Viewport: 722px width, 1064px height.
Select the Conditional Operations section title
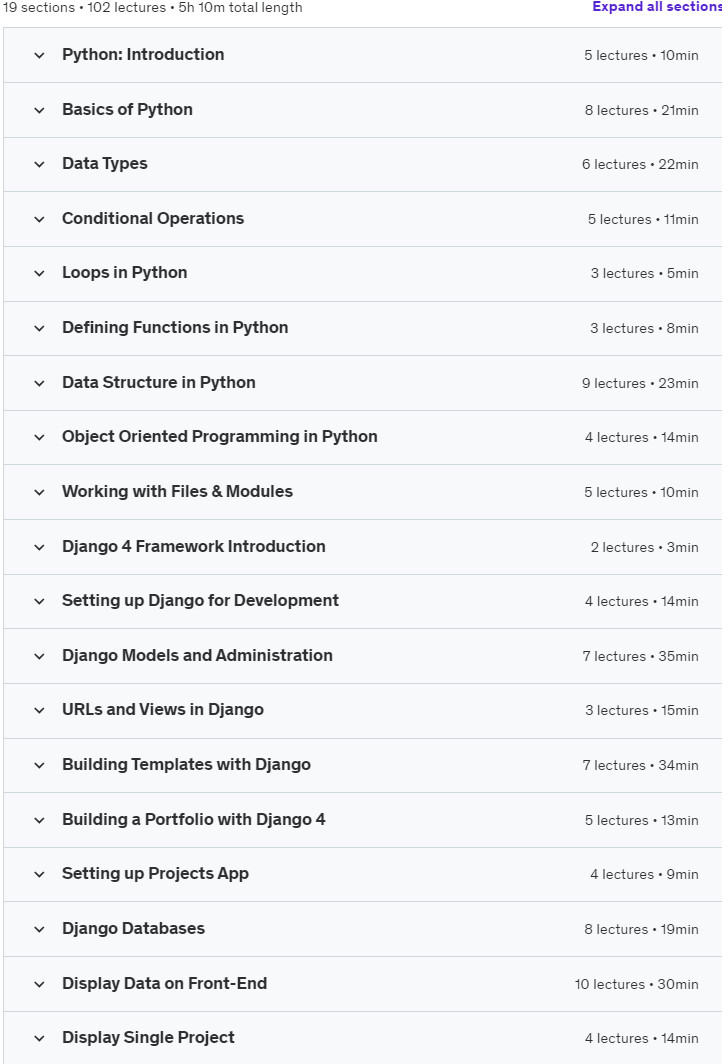[x=153, y=218]
